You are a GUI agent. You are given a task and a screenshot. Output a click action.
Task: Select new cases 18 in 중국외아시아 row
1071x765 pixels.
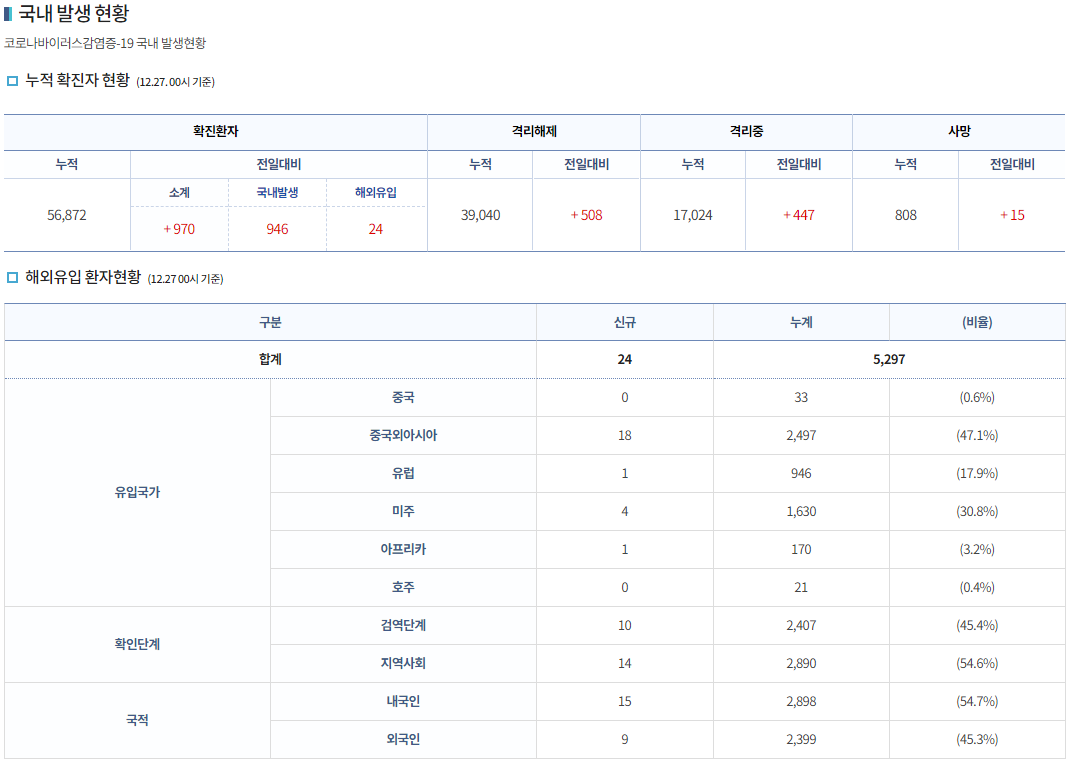coord(624,435)
